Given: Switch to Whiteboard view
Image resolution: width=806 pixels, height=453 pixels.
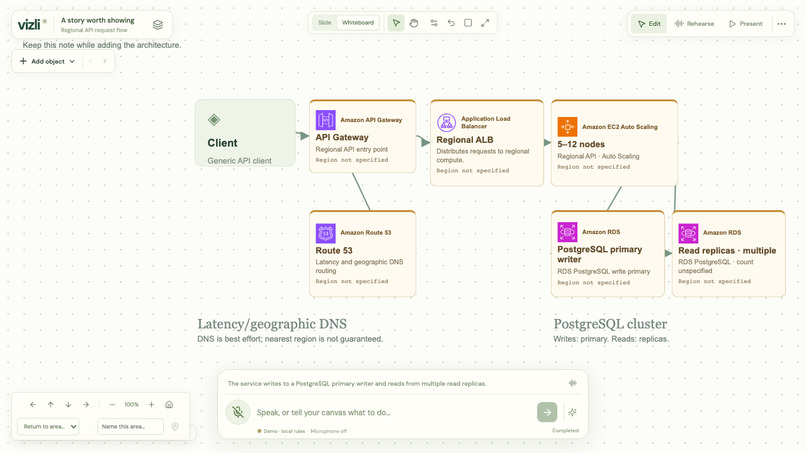Looking at the screenshot, I should [x=358, y=23].
